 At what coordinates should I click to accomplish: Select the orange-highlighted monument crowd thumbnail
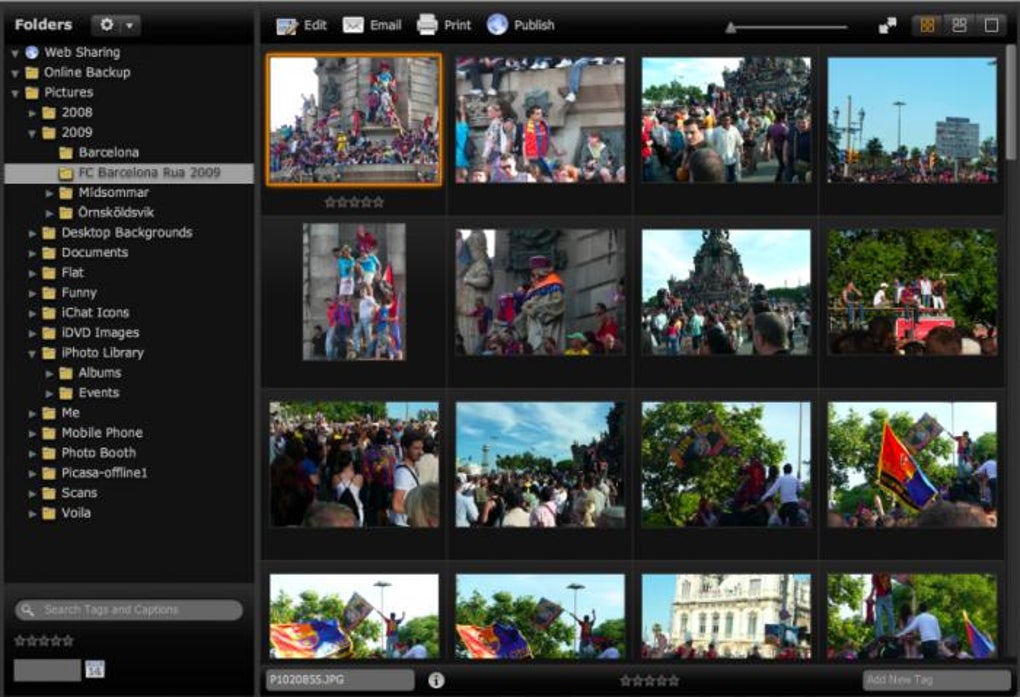(354, 120)
